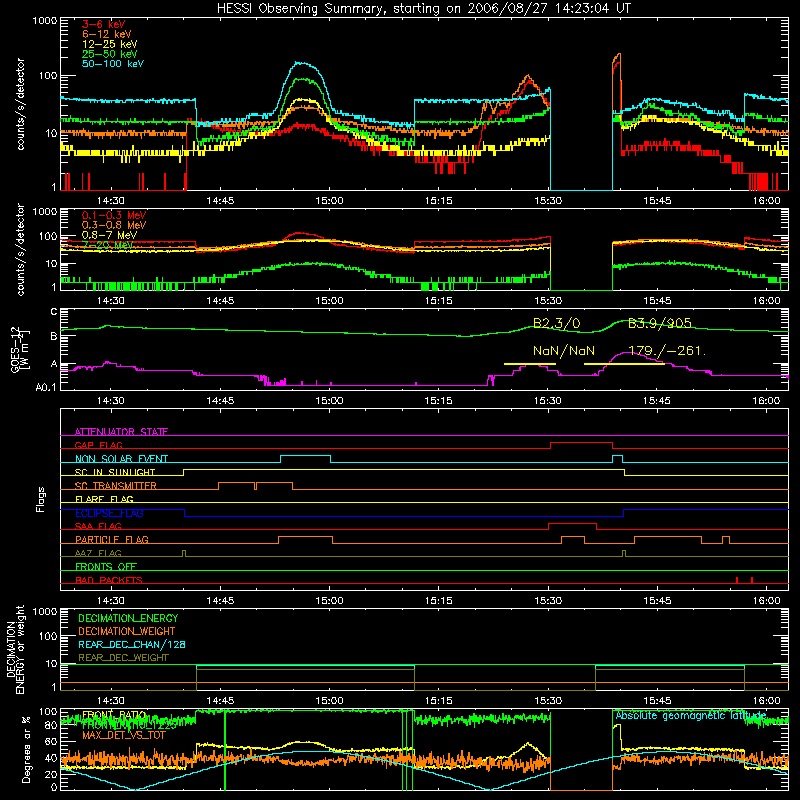Click the 16:00 tick label under flags panel
The image size is (800, 800).
(x=766, y=601)
